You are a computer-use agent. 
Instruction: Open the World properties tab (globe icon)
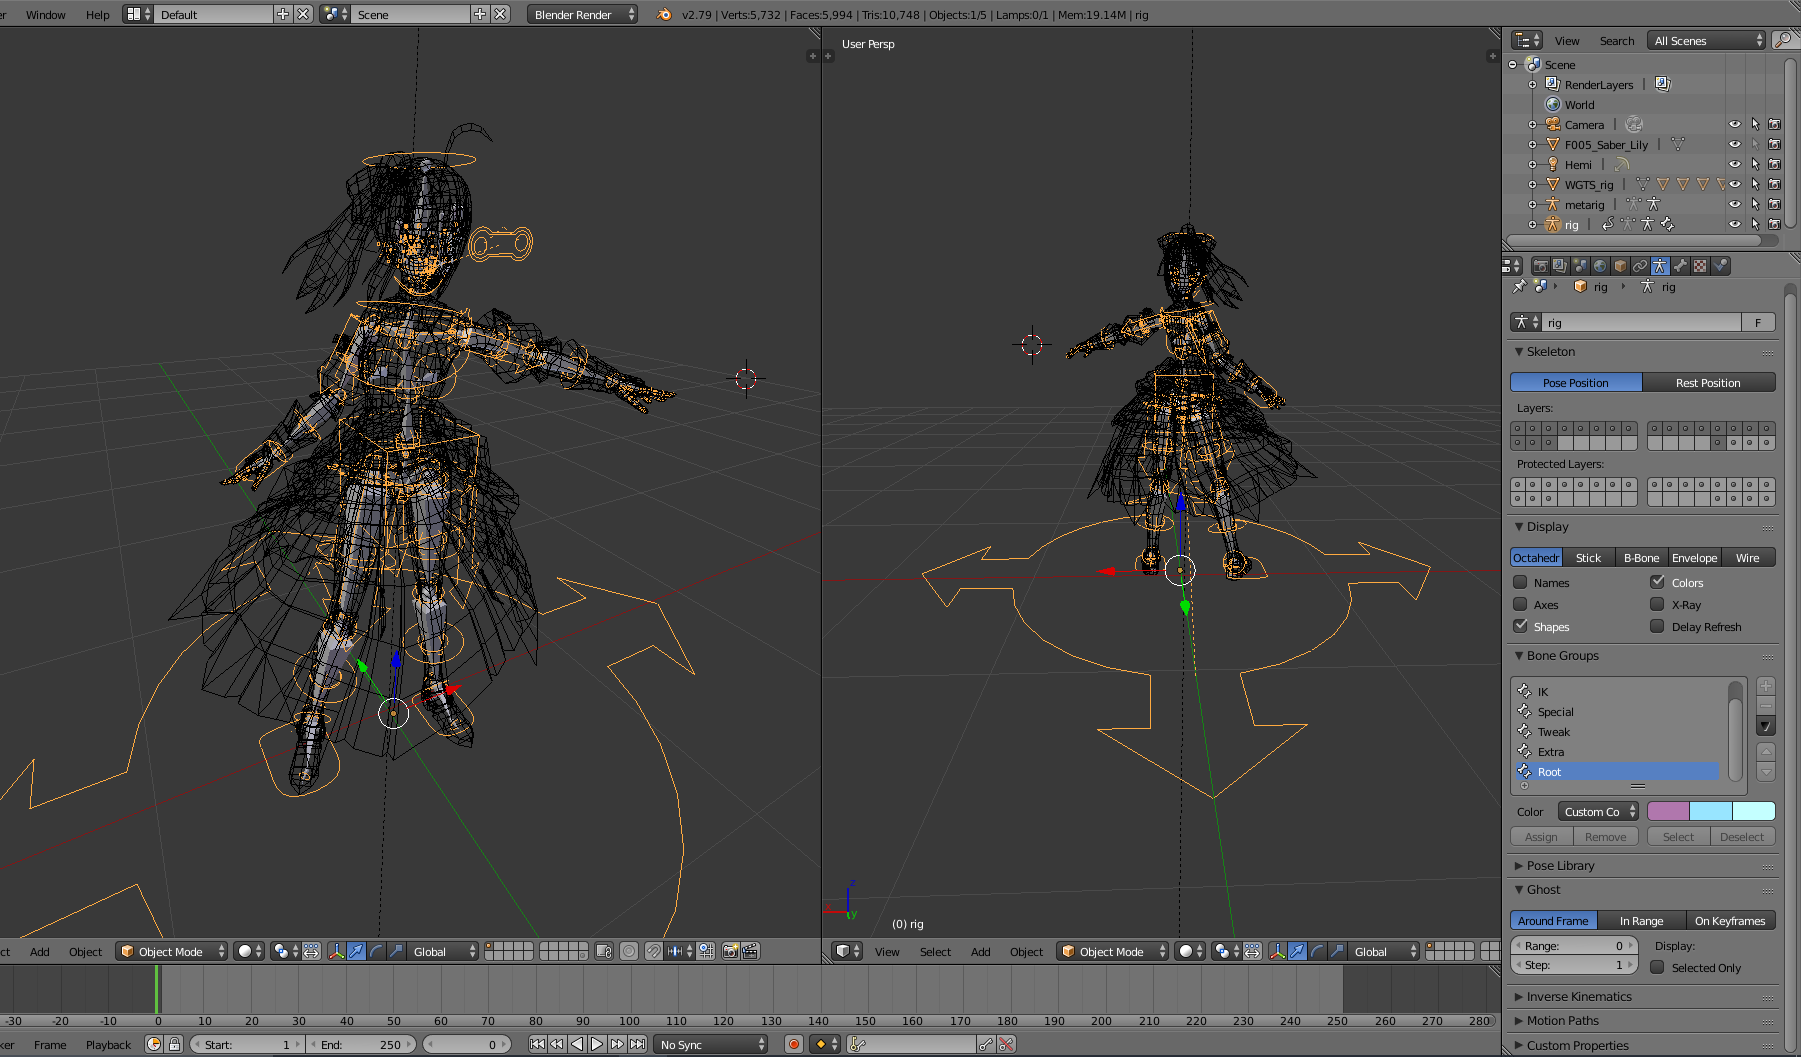click(1600, 266)
